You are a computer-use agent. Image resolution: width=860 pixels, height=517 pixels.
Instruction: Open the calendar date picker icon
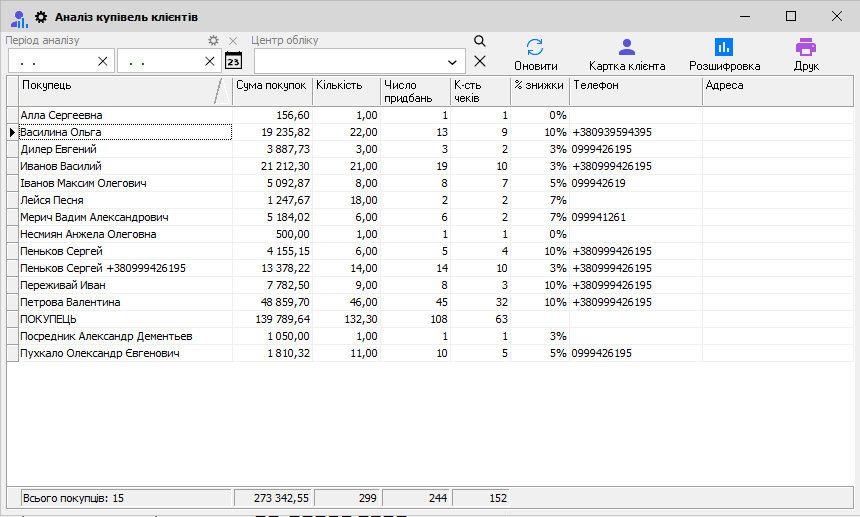233,61
